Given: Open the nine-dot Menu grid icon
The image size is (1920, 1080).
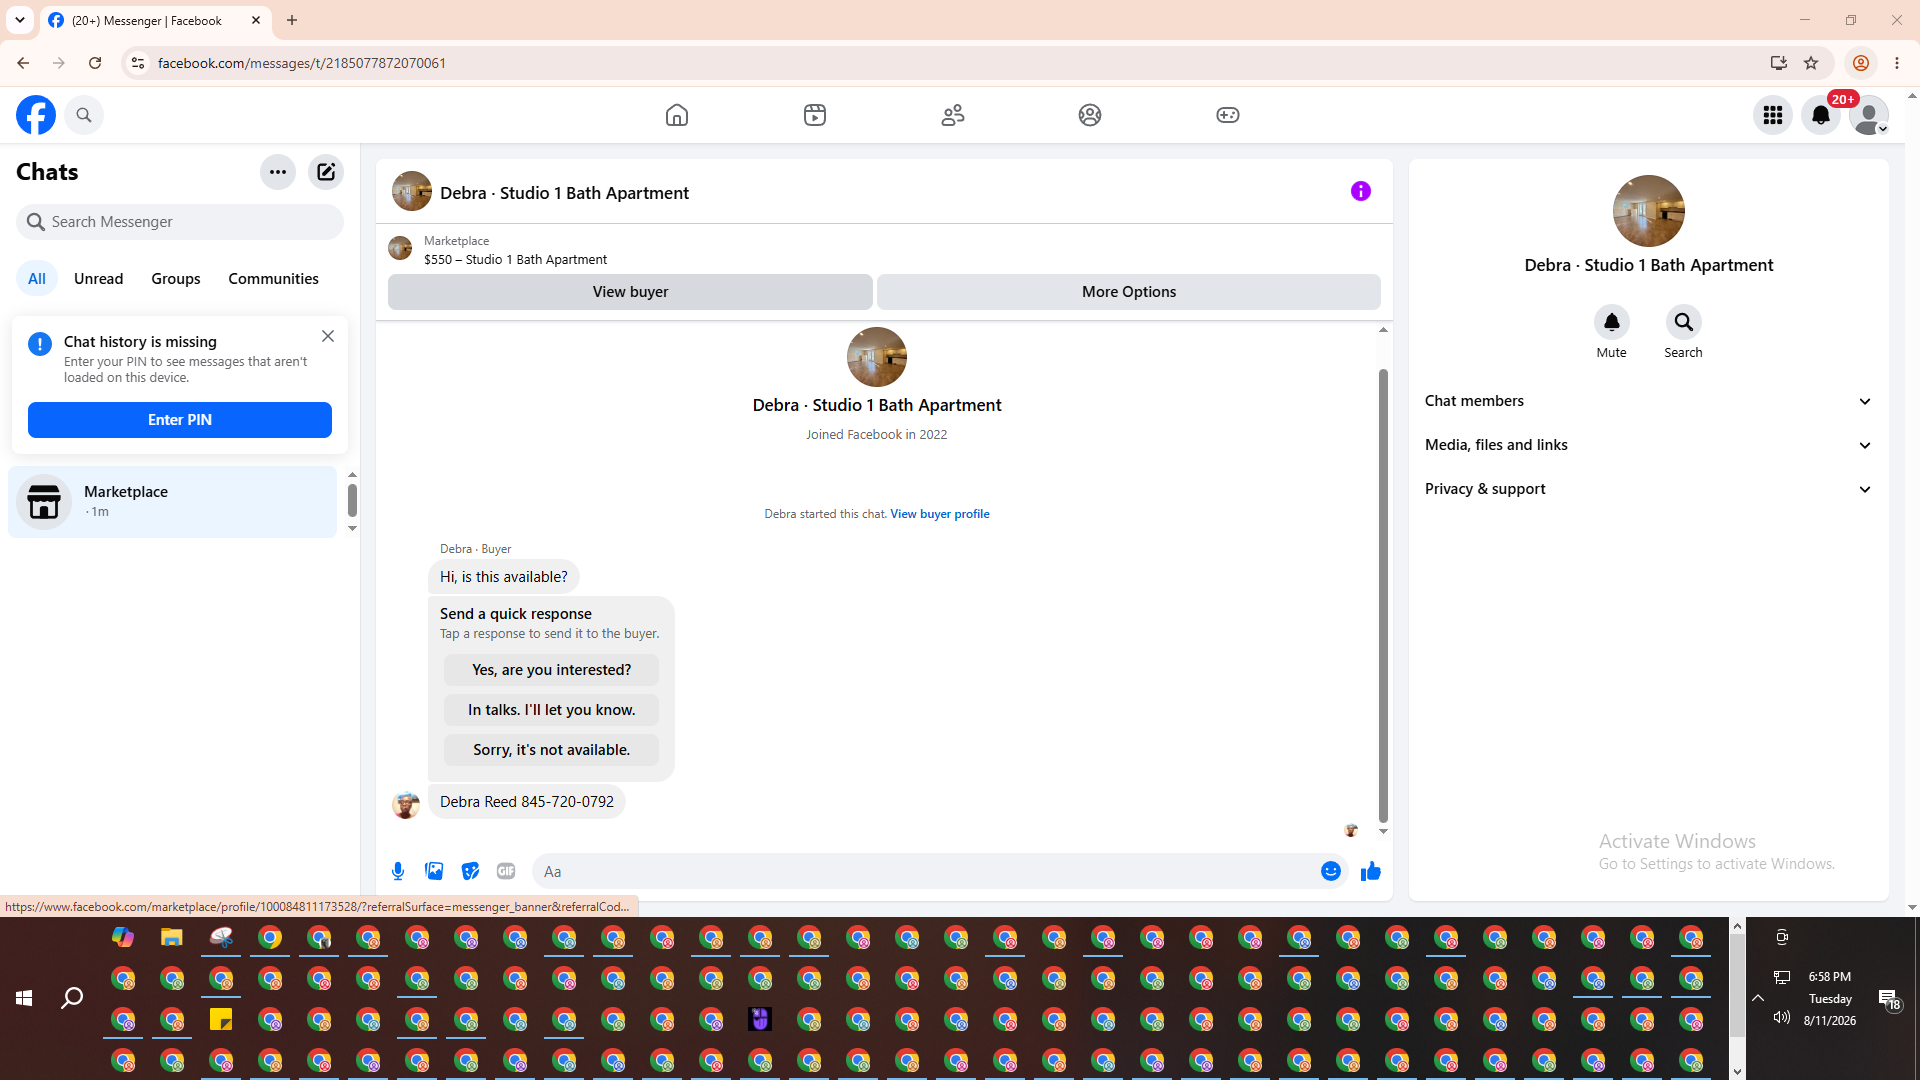Looking at the screenshot, I should point(1773,115).
